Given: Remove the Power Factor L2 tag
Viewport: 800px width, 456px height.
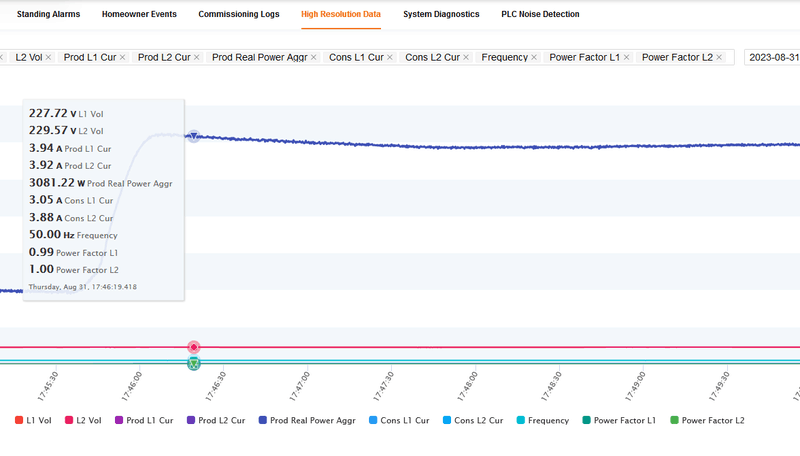Looking at the screenshot, I should [x=719, y=58].
